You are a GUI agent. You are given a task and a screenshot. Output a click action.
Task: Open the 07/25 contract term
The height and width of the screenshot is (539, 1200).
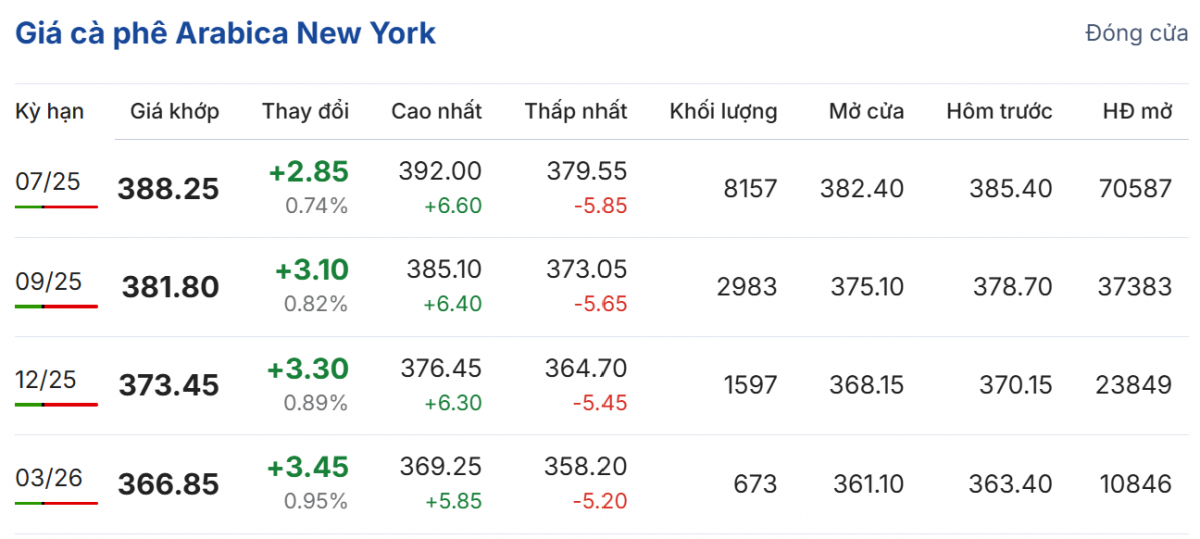(x=47, y=181)
